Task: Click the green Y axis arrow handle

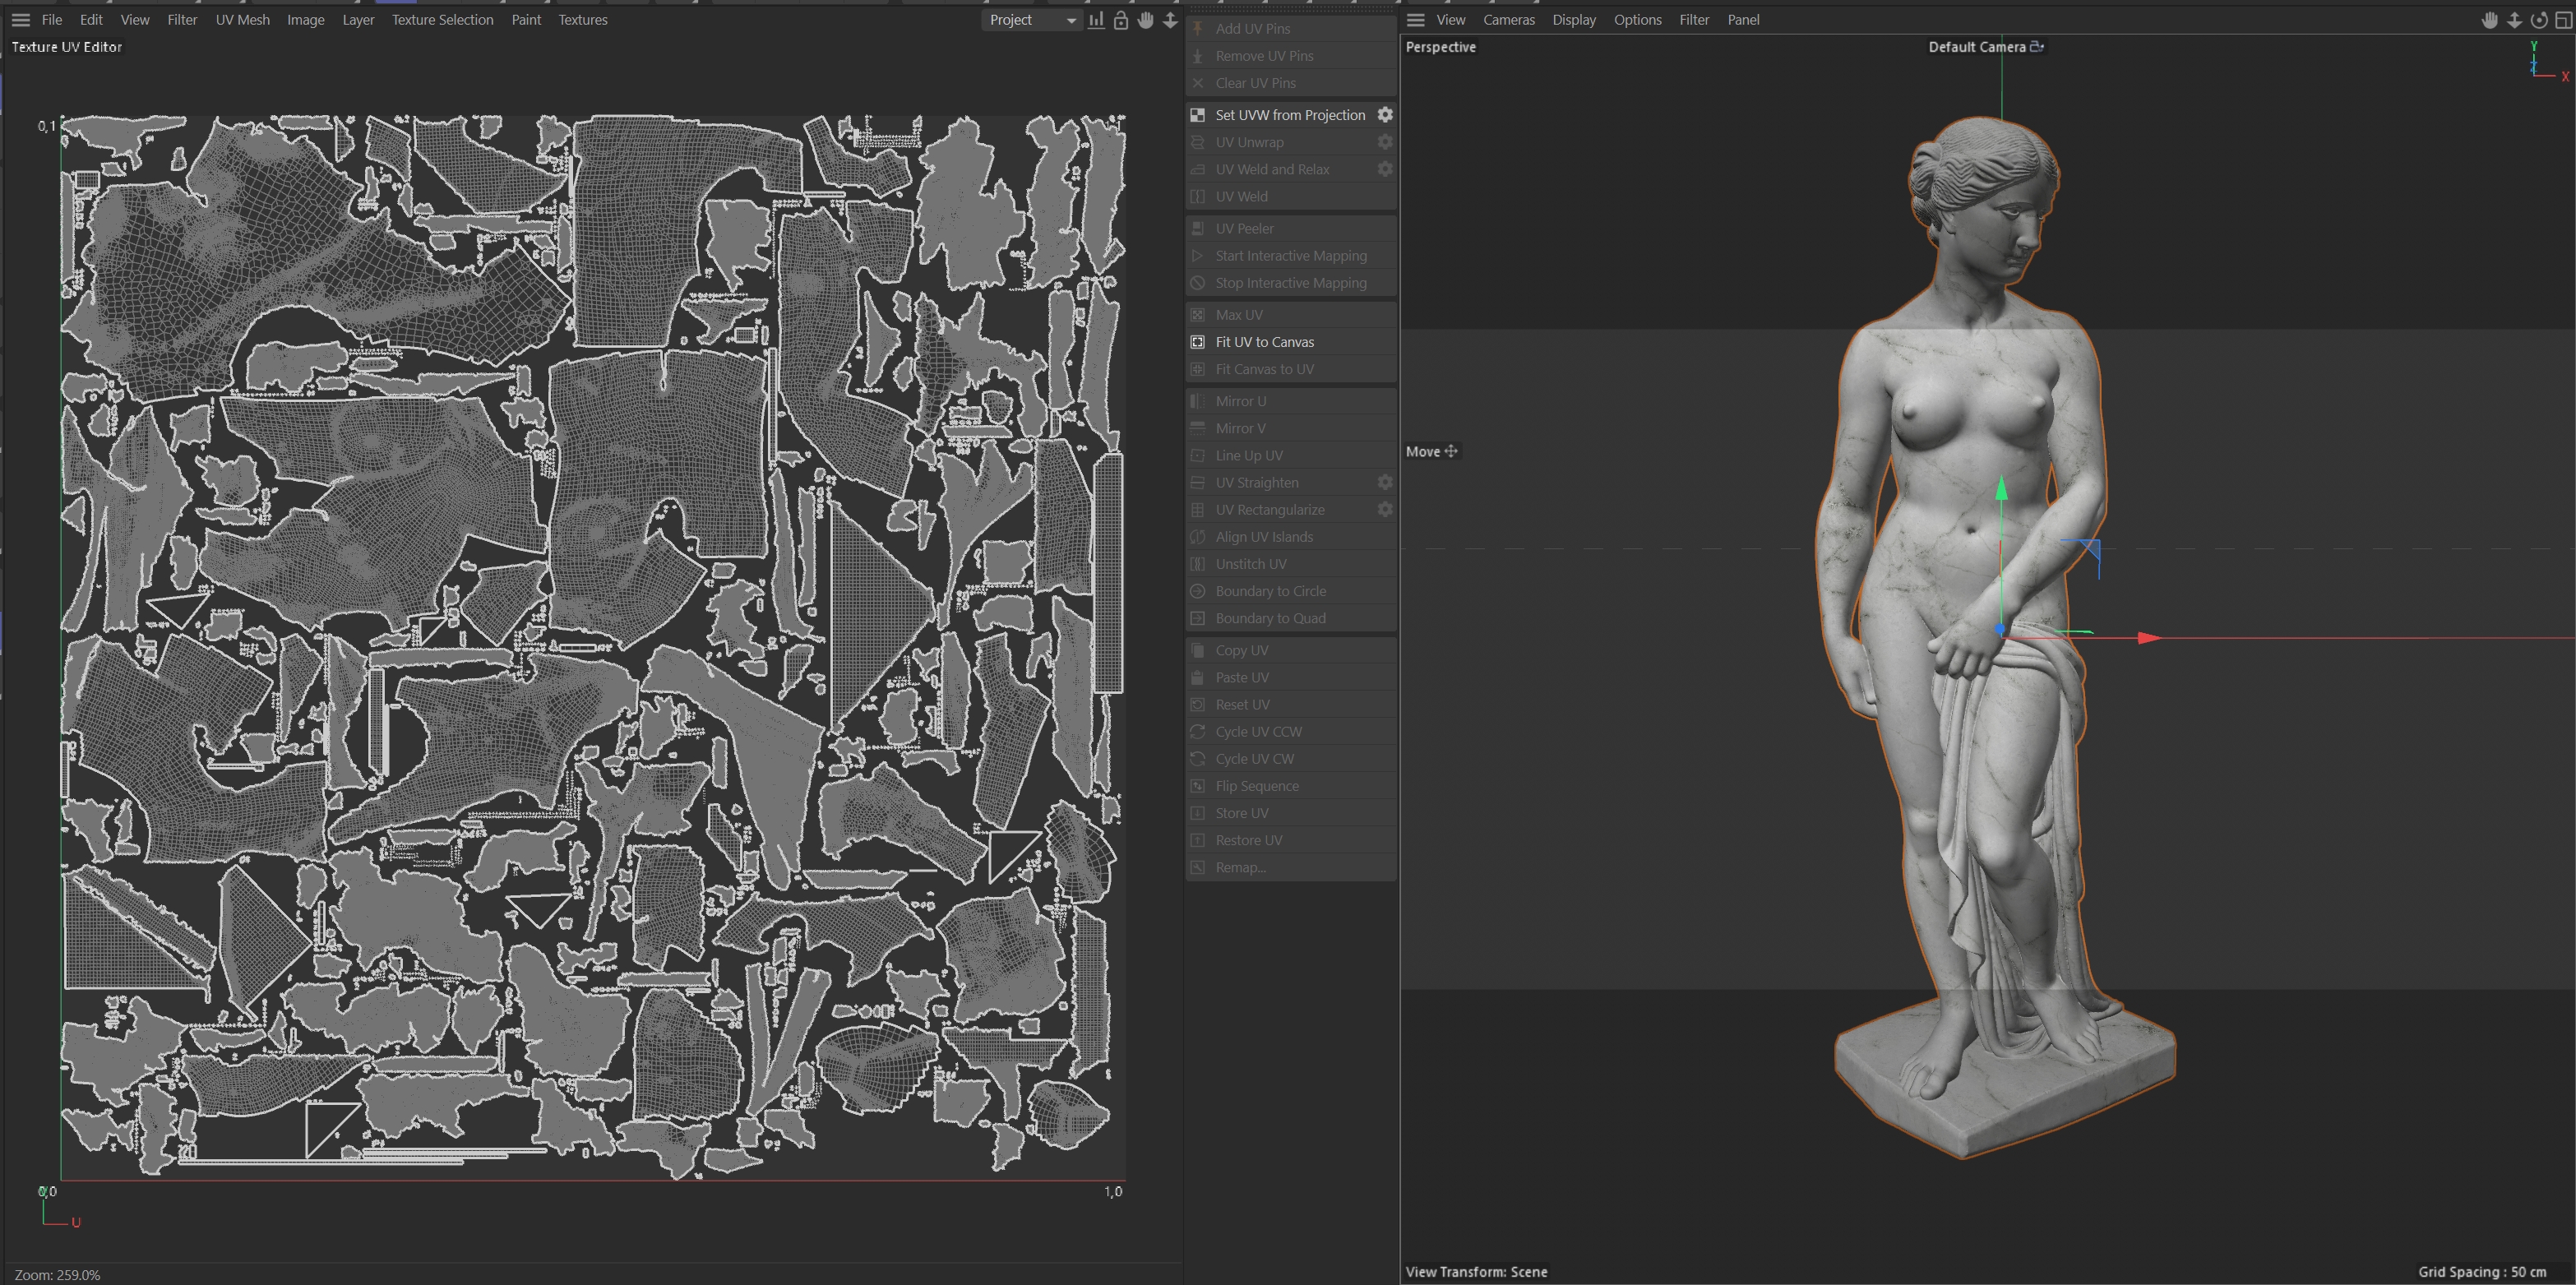Action: click(x=2001, y=489)
